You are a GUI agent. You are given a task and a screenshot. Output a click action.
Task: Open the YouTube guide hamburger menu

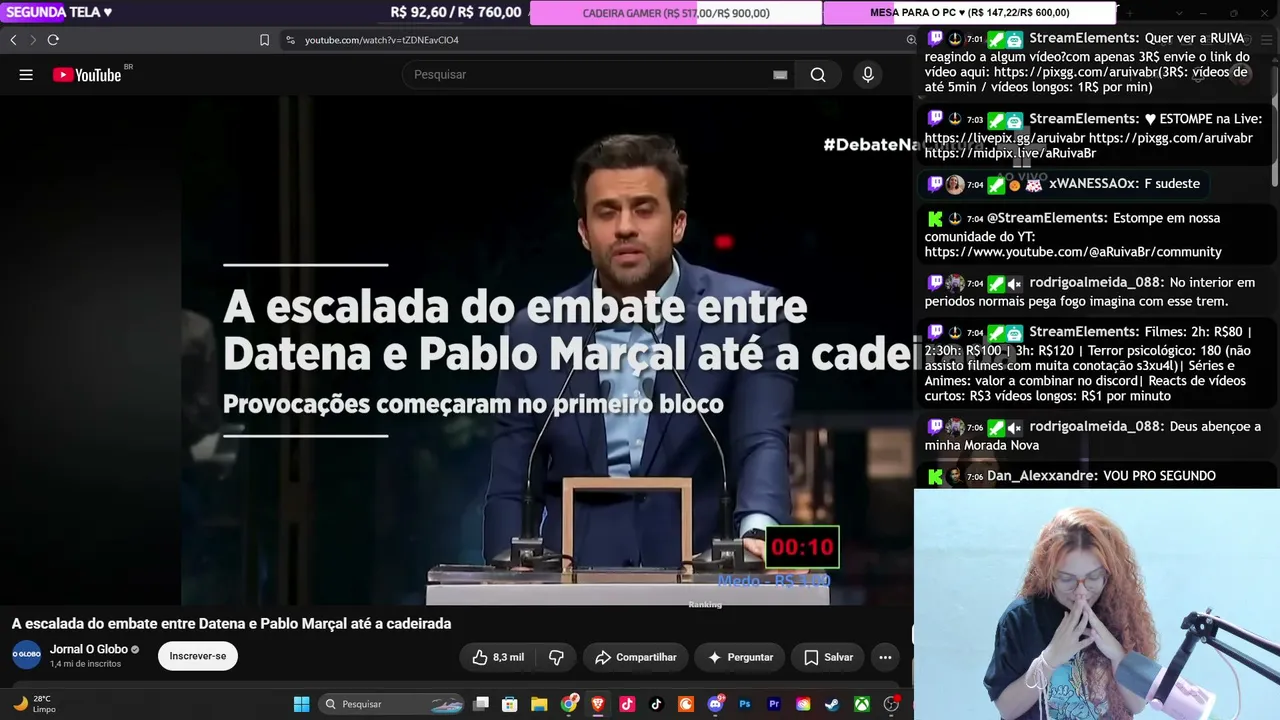(26, 75)
